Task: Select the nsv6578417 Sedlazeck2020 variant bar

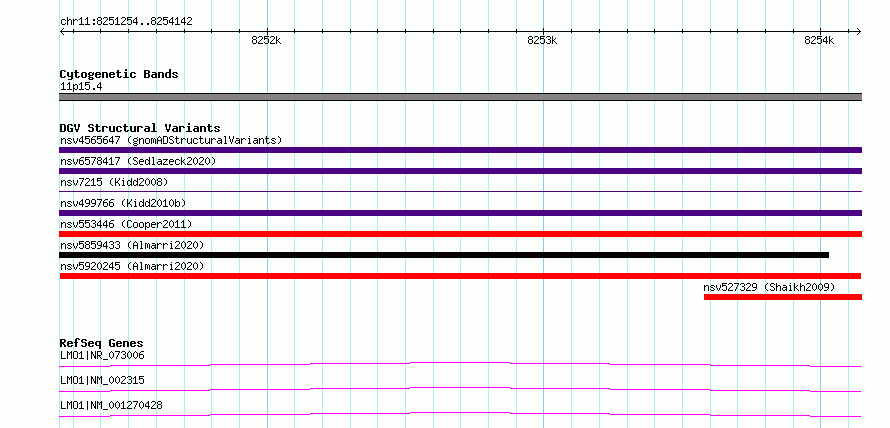Action: point(460,171)
